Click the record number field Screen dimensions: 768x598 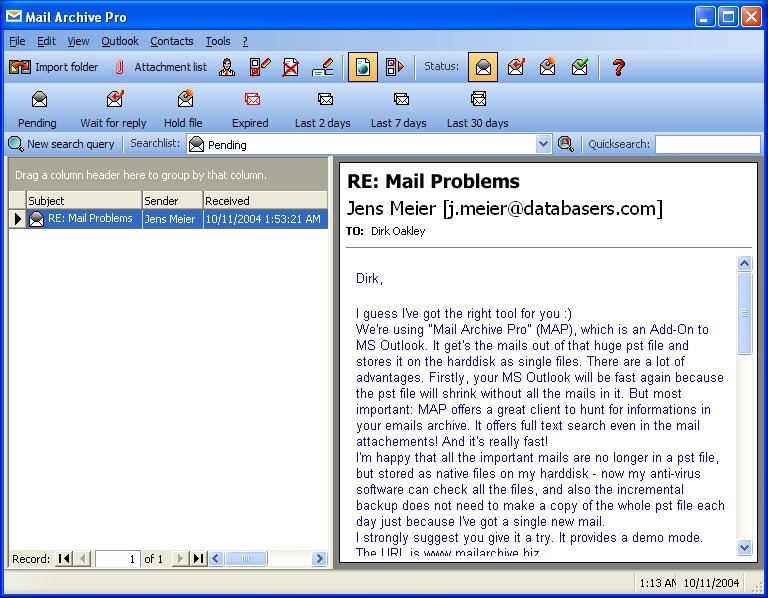117,558
